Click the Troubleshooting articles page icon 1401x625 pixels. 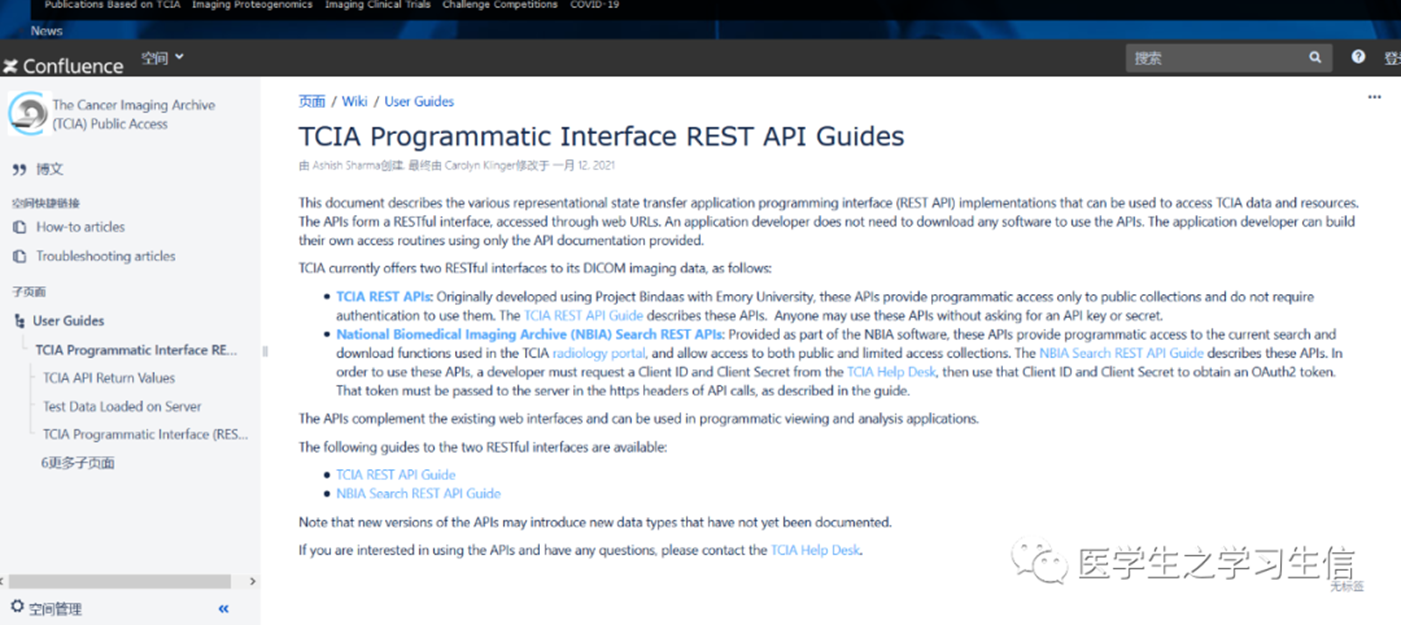click(19, 257)
